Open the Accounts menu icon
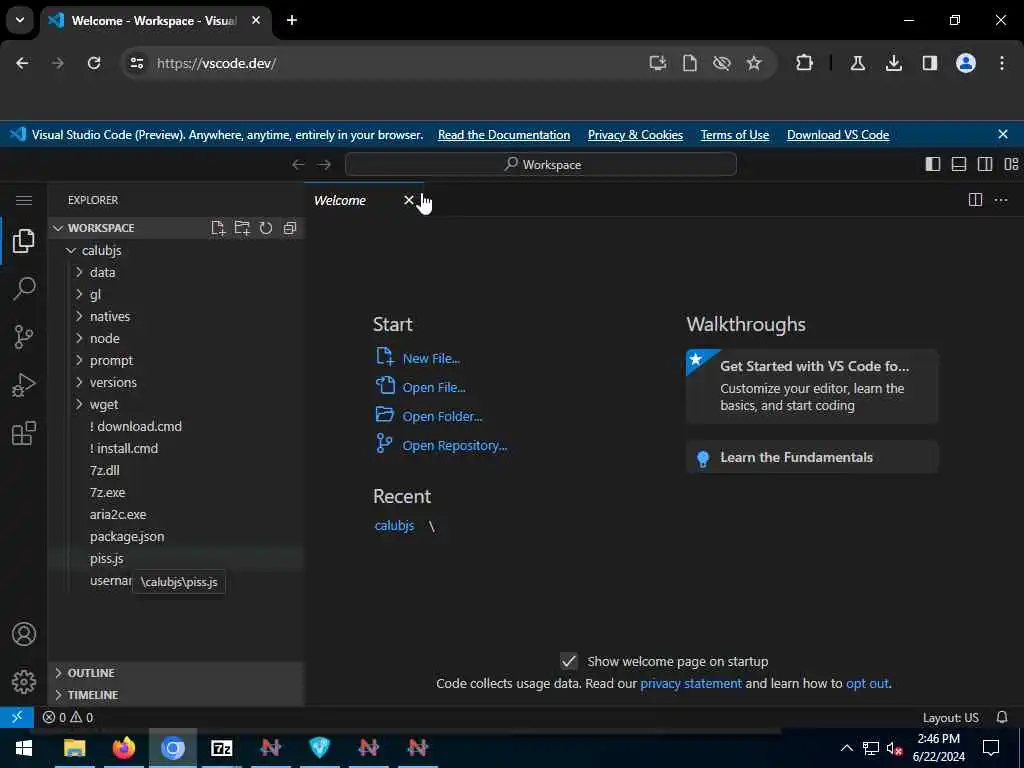Screen dimensions: 1024x768 click(x=24, y=634)
